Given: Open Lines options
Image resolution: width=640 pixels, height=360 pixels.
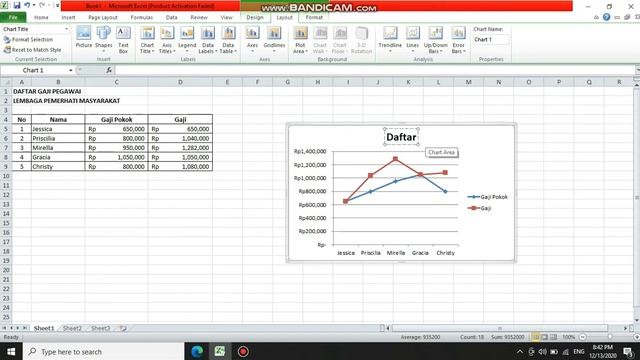Looking at the screenshot, I should pos(413,39).
